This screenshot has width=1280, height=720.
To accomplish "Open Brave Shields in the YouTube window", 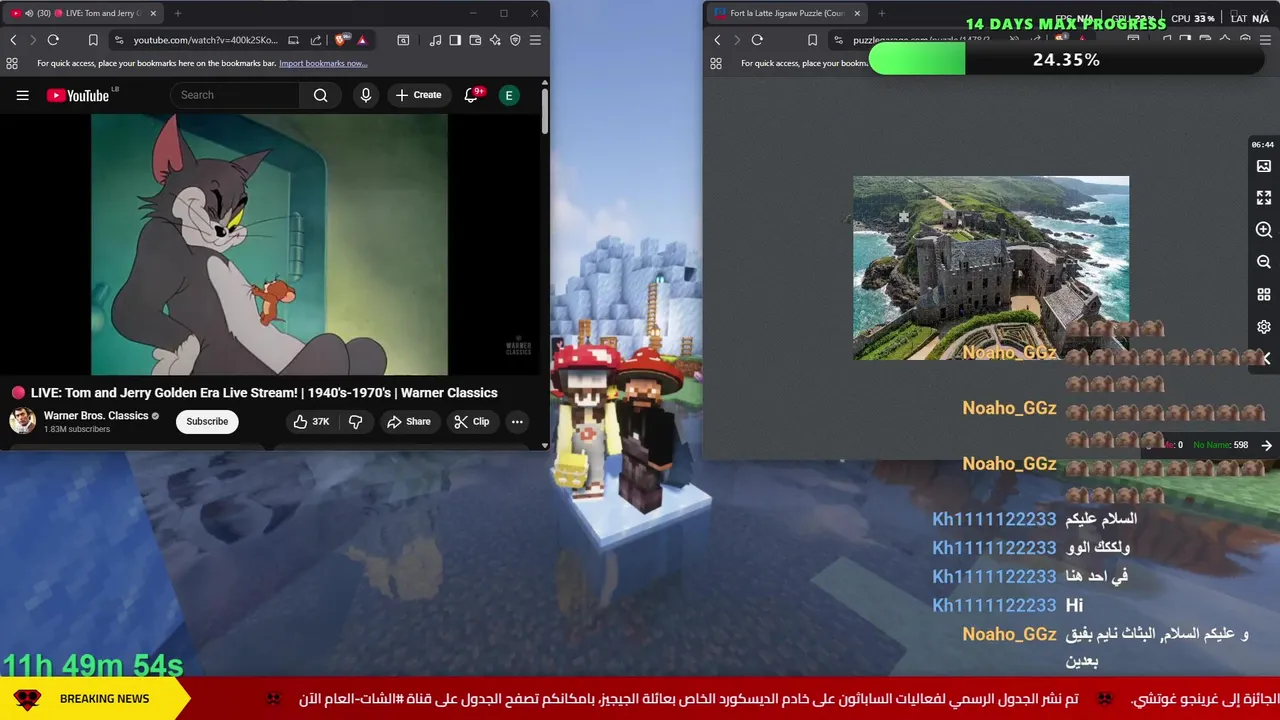I will [x=341, y=40].
